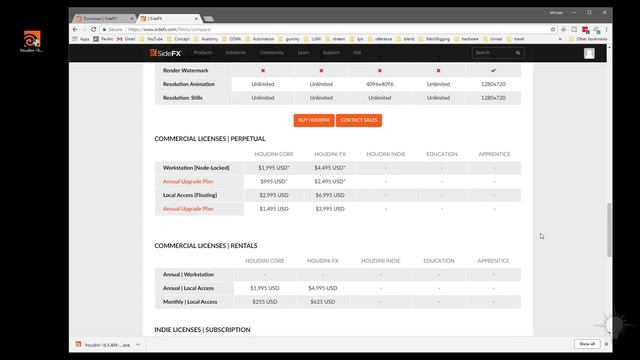Open Annual Upgrade Plan link priced $995 USD

click(188, 181)
